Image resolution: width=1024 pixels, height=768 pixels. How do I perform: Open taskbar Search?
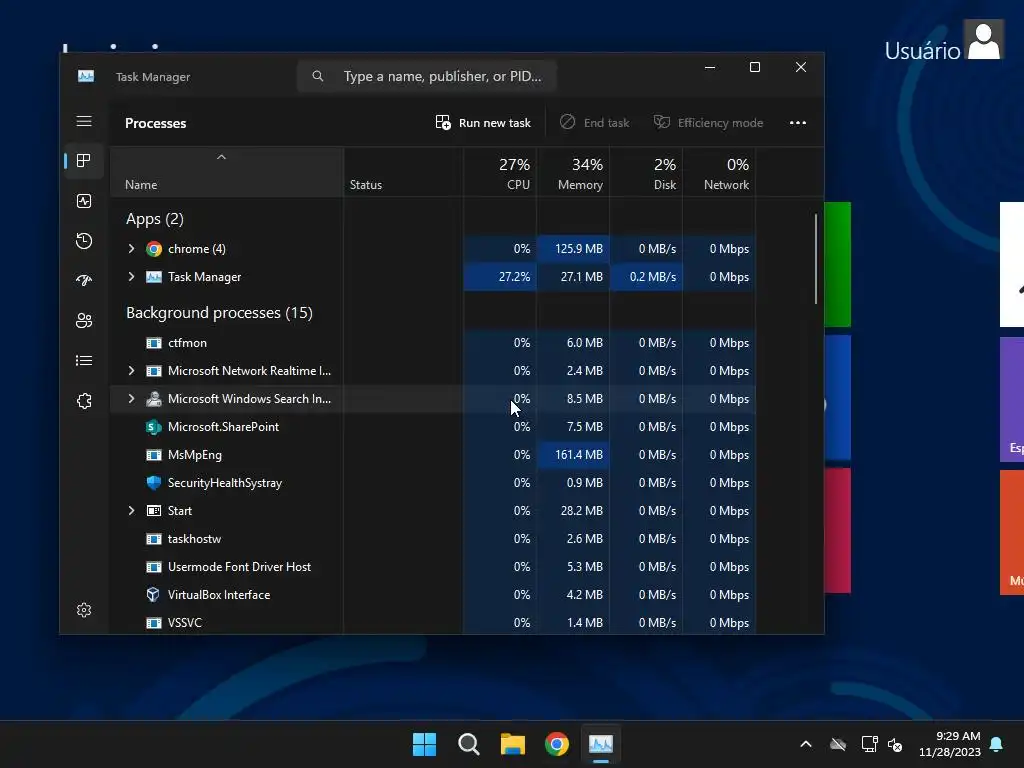pyautogui.click(x=468, y=744)
